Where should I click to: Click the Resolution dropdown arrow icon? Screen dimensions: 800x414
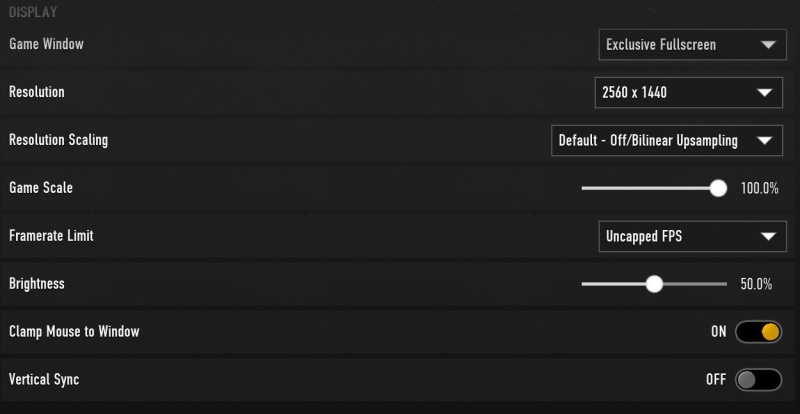coord(767,93)
